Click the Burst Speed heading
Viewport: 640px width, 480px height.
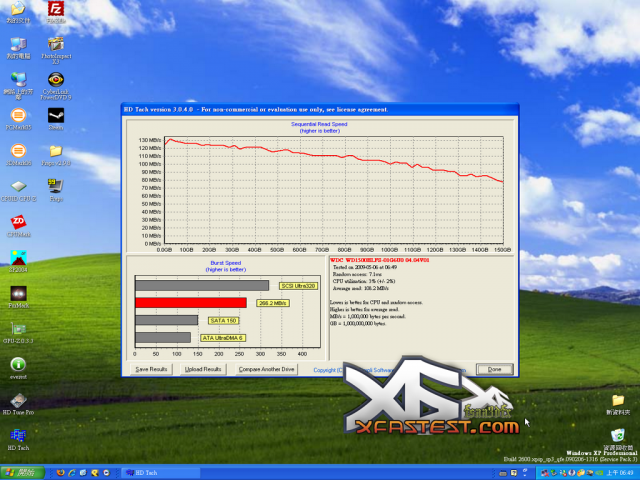(x=226, y=263)
